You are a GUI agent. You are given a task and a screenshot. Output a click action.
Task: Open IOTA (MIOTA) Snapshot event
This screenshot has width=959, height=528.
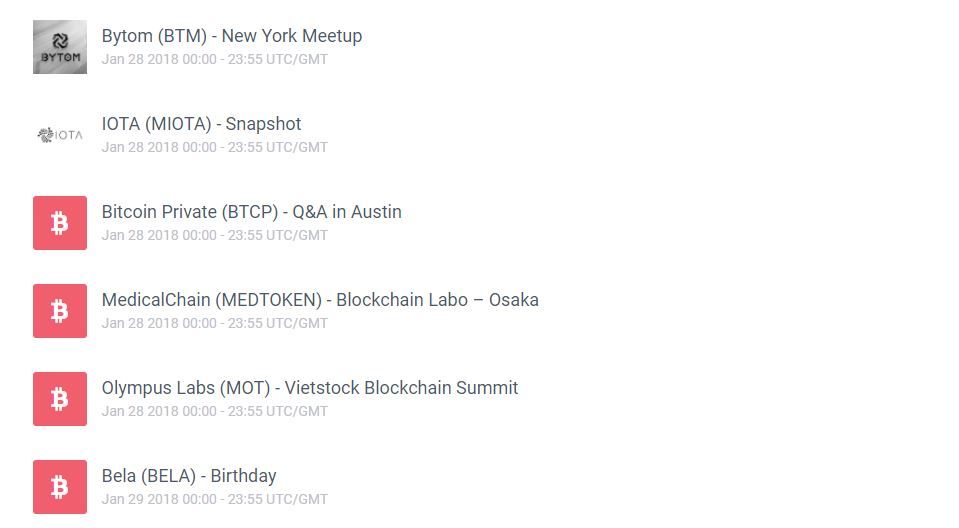click(201, 124)
